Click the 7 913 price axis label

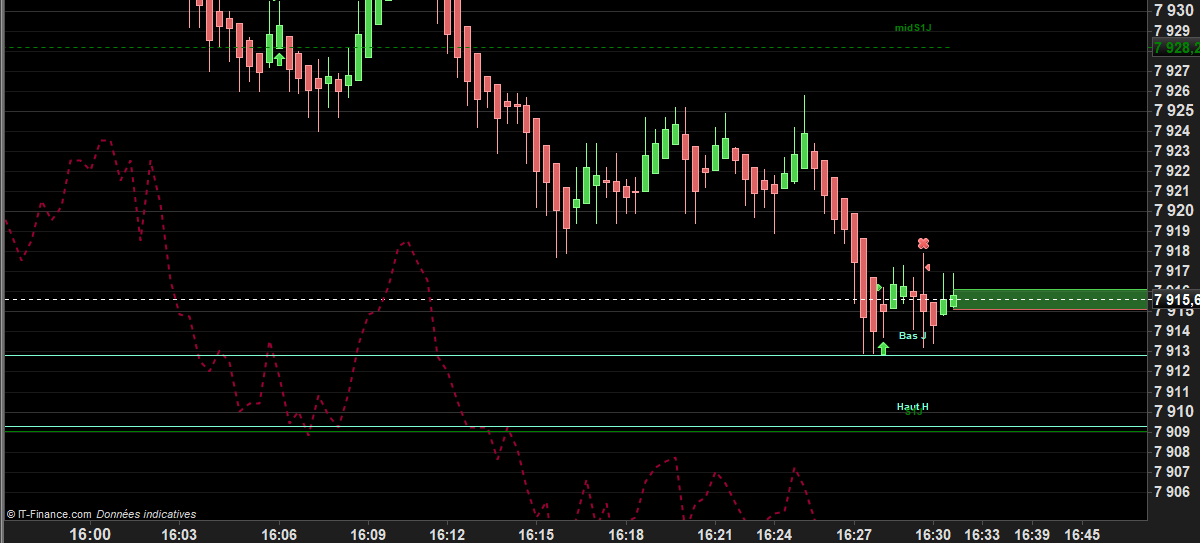point(1171,350)
